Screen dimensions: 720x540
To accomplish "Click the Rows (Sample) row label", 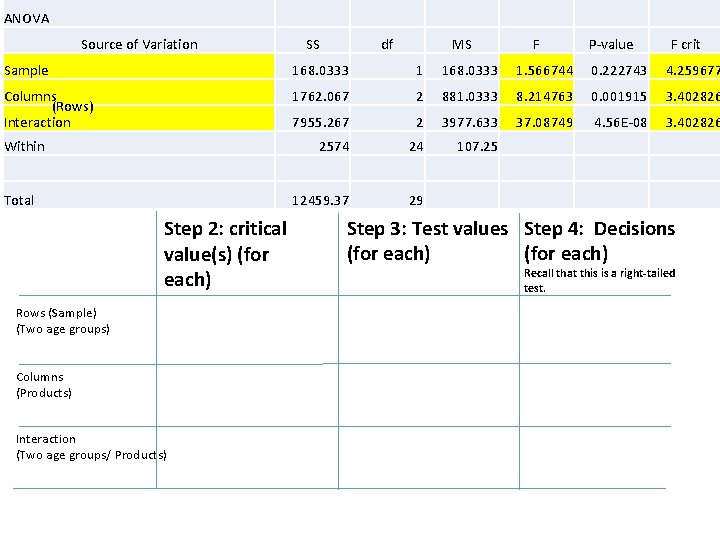I will point(63,321).
